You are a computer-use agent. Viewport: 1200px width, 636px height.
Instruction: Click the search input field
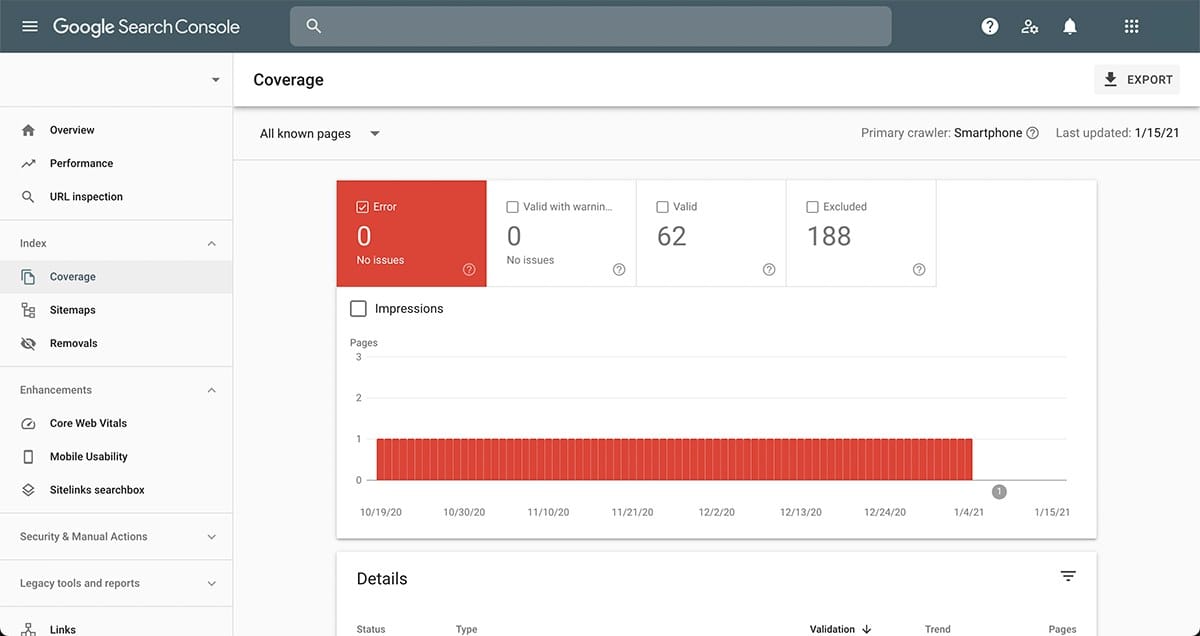point(590,26)
